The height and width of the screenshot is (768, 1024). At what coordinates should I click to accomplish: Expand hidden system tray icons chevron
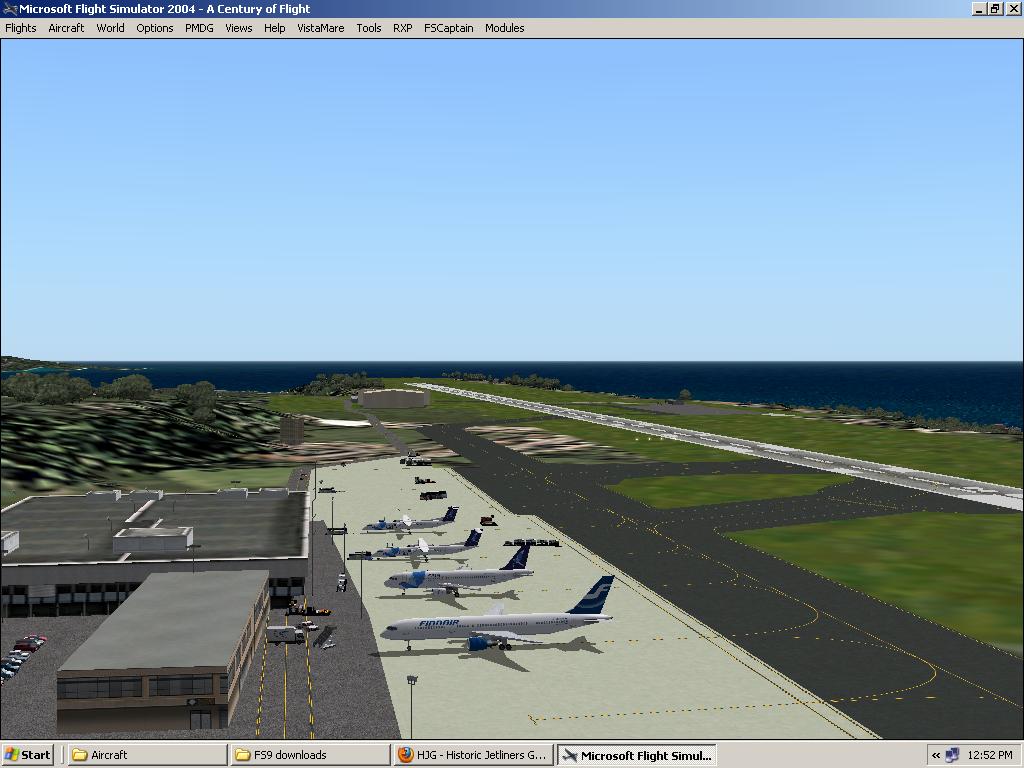(x=936, y=755)
